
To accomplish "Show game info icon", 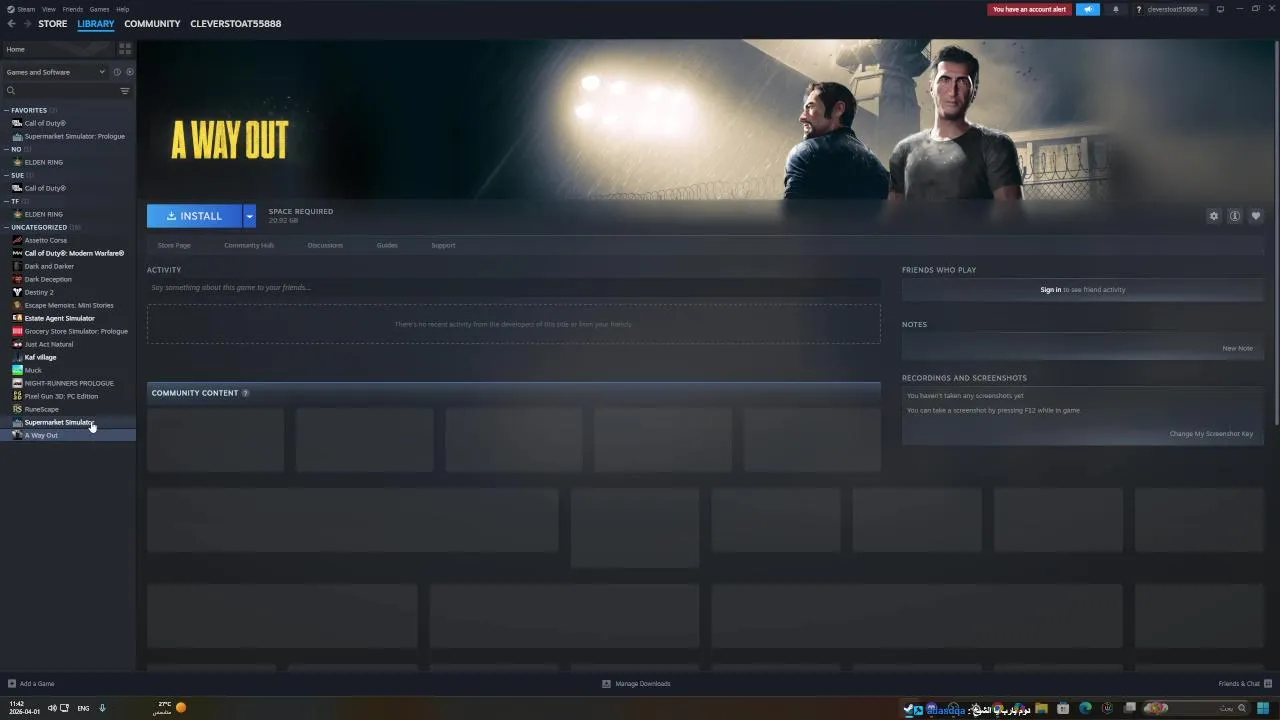I will click(x=1235, y=216).
